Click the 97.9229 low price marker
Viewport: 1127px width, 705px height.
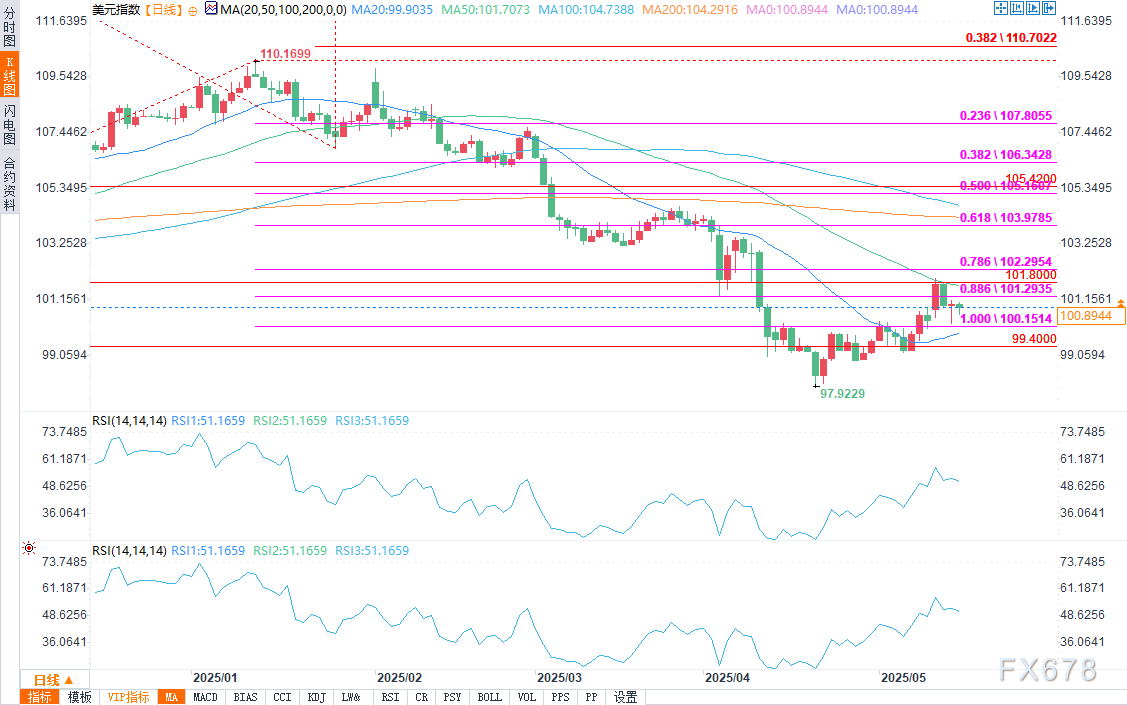842,394
